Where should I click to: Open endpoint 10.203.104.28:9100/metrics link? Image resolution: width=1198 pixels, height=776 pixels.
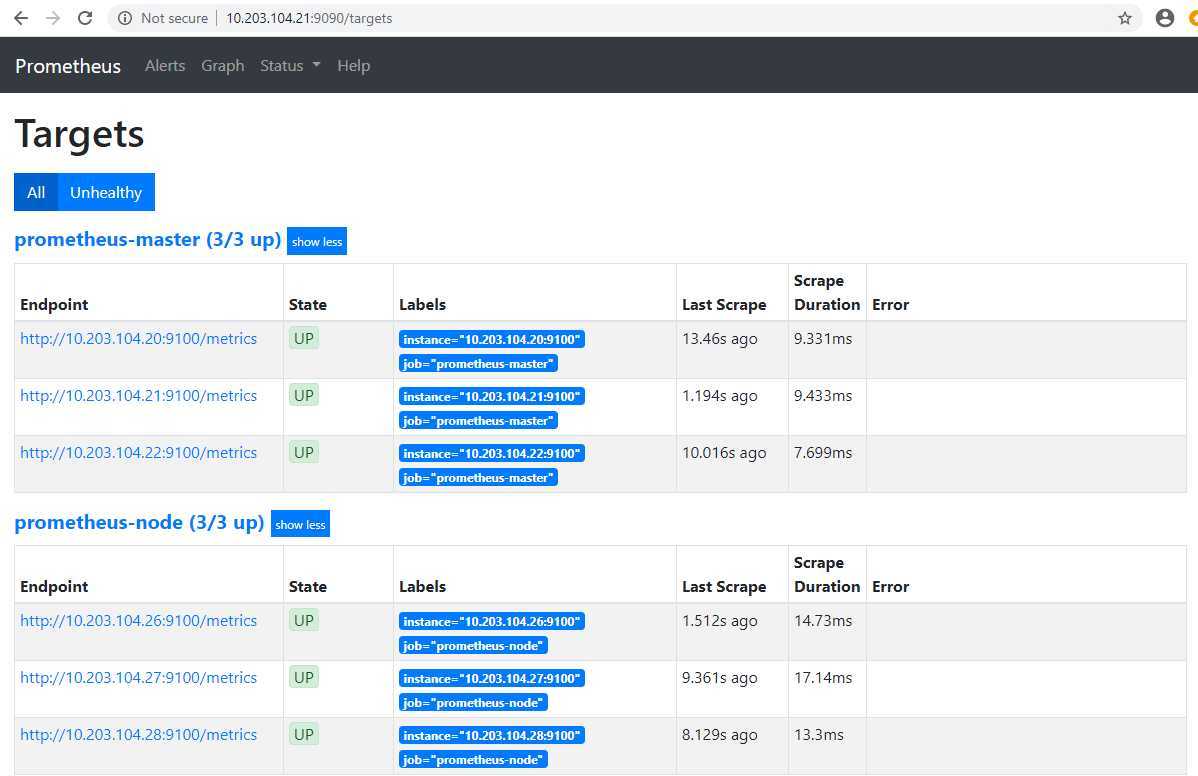click(x=138, y=734)
